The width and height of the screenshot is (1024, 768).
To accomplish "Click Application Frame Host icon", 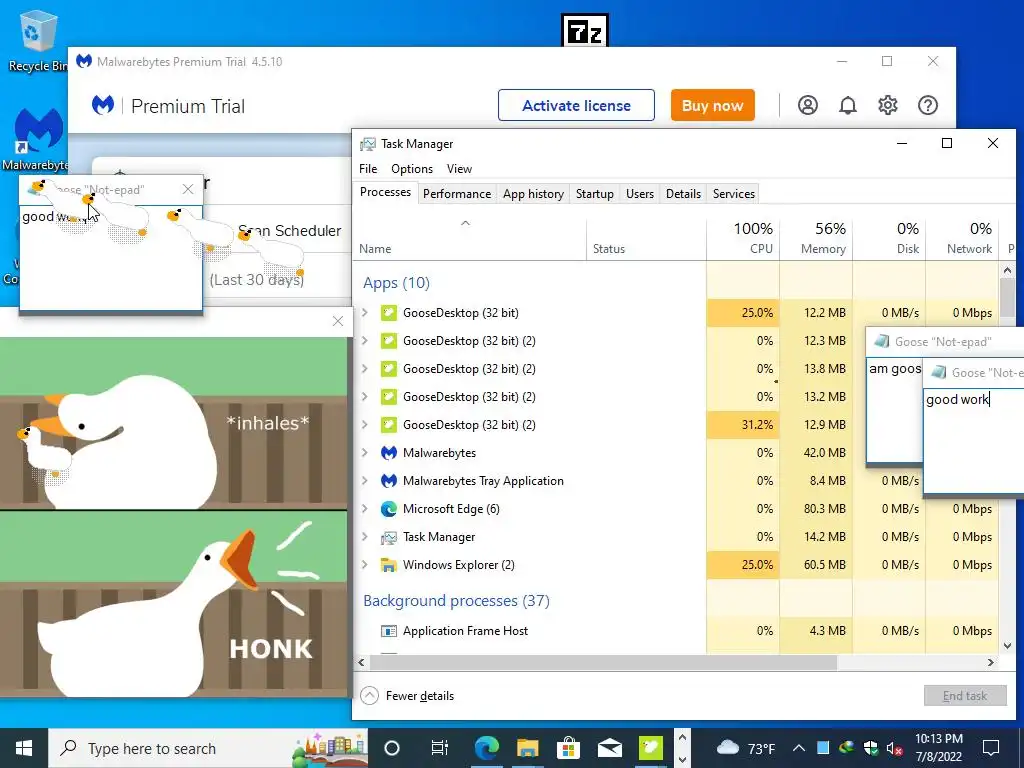I will pos(389,631).
